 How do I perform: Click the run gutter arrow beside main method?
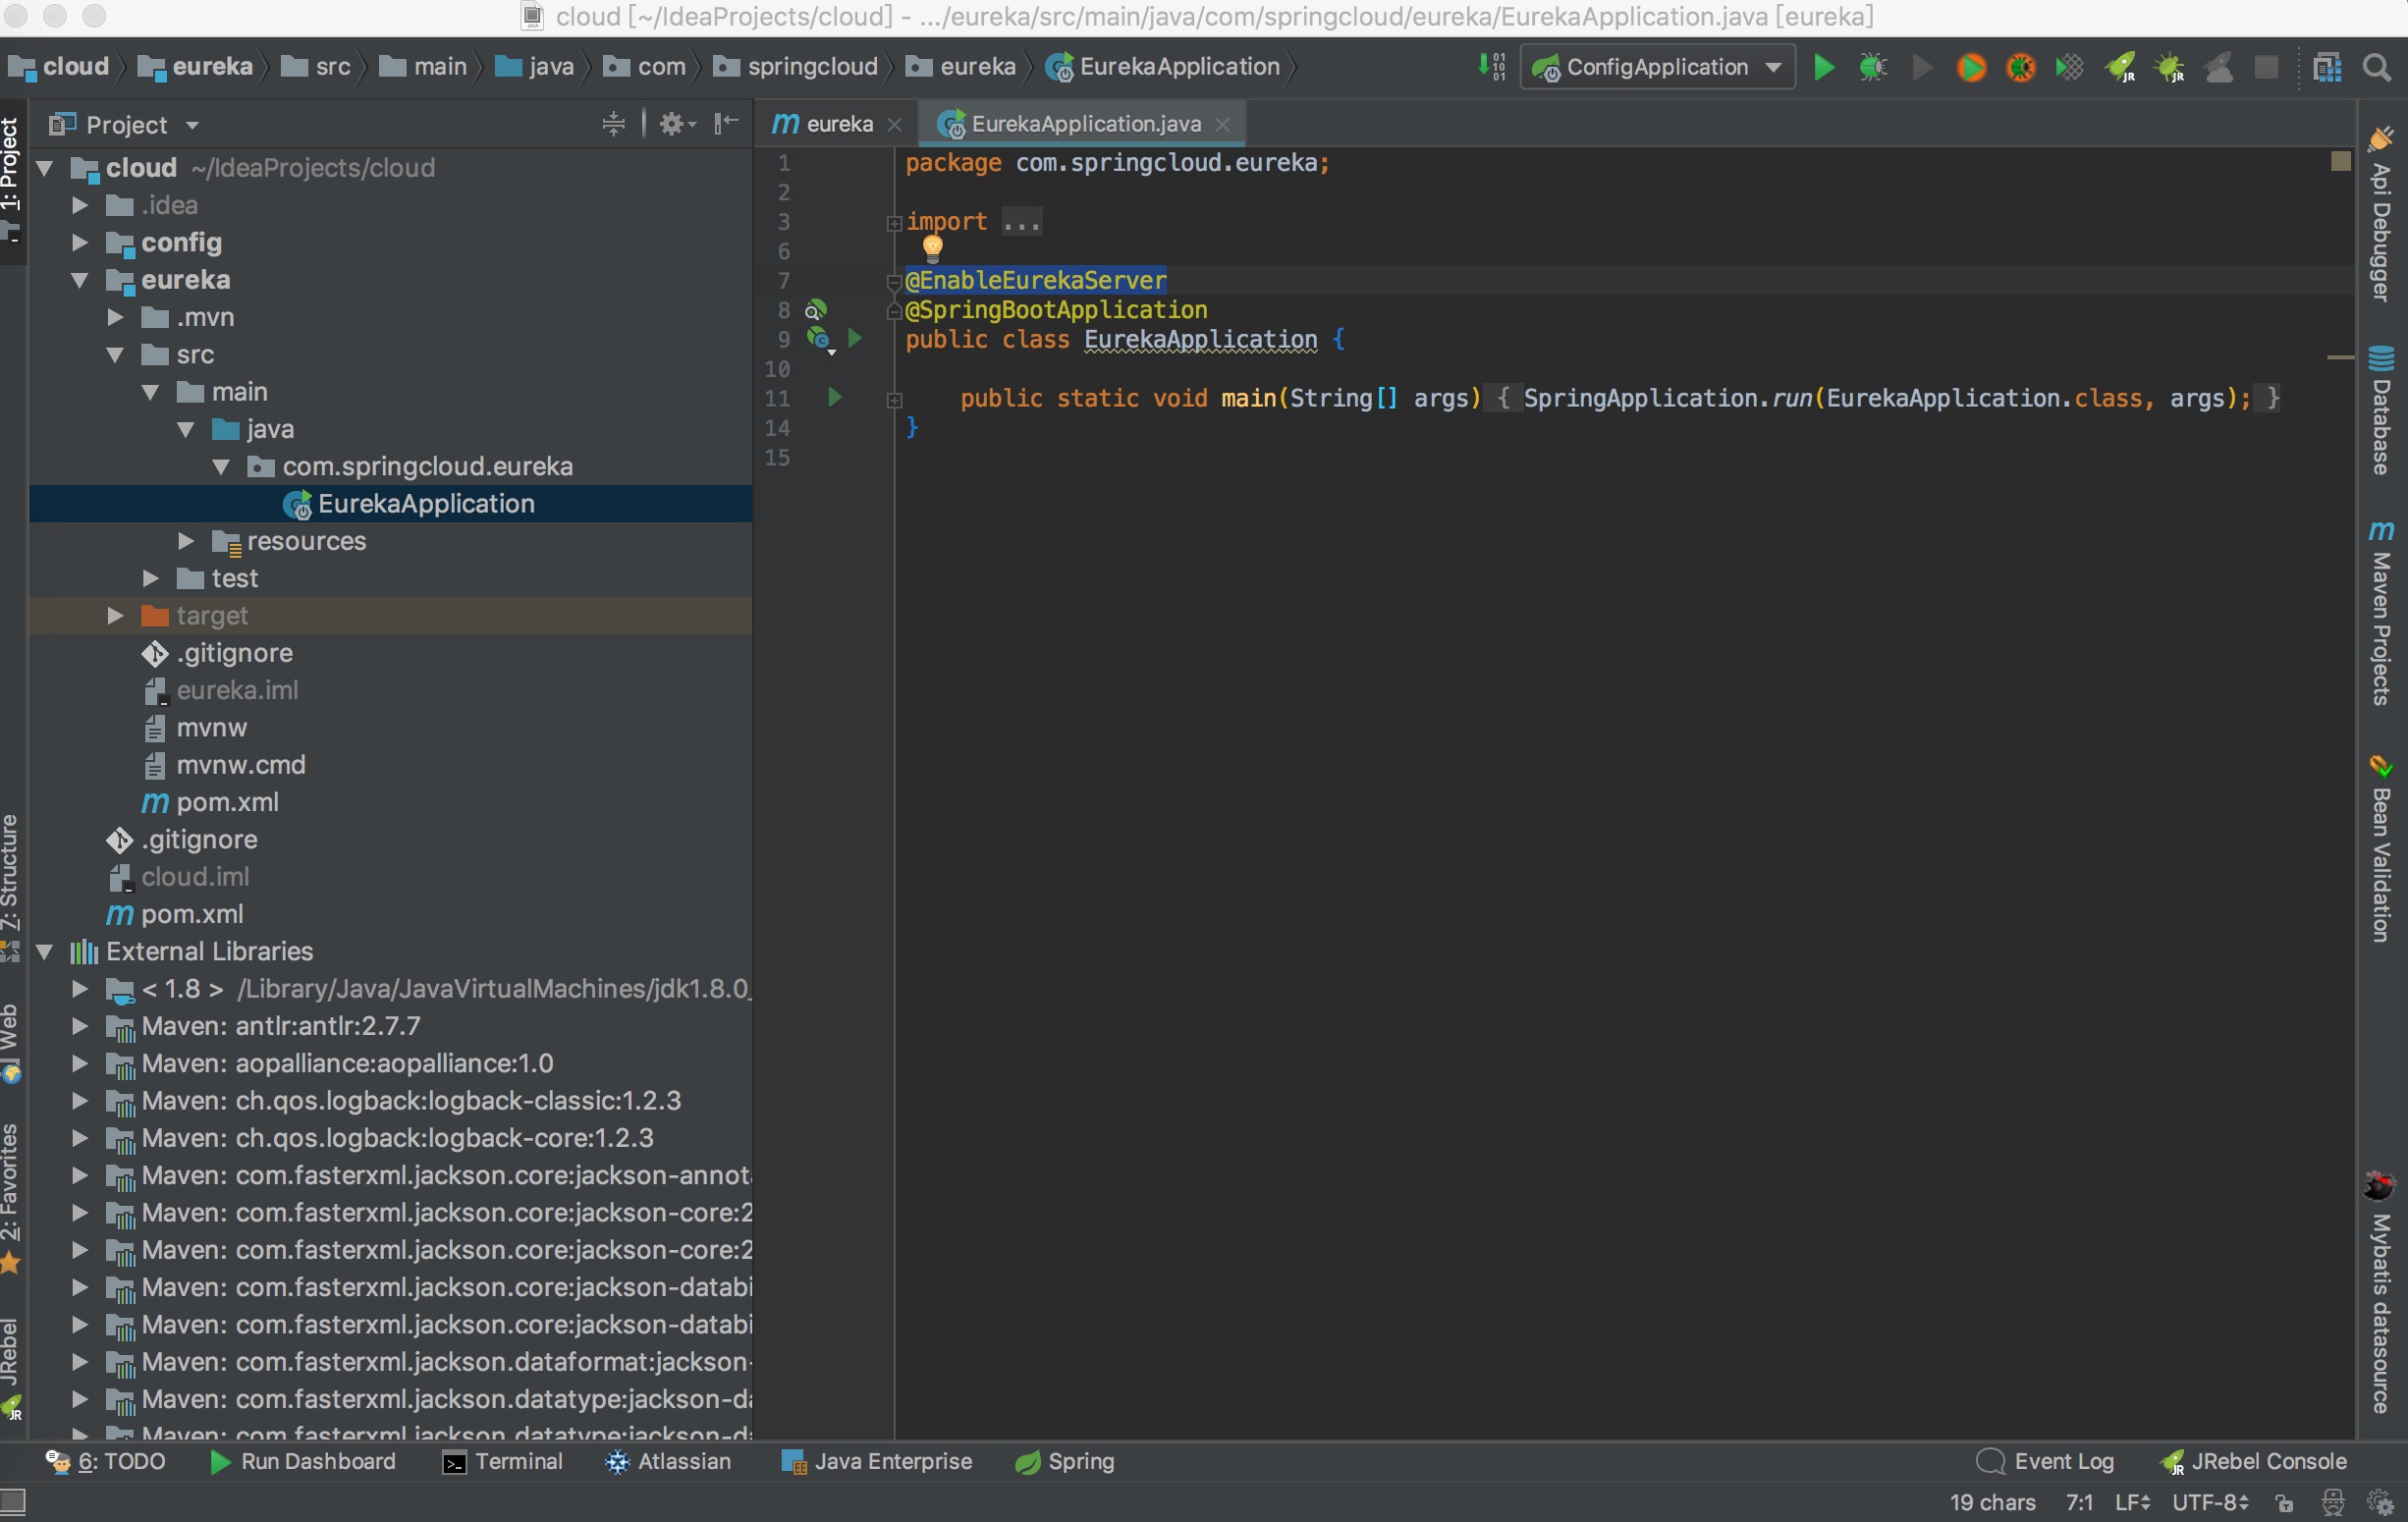coord(834,398)
